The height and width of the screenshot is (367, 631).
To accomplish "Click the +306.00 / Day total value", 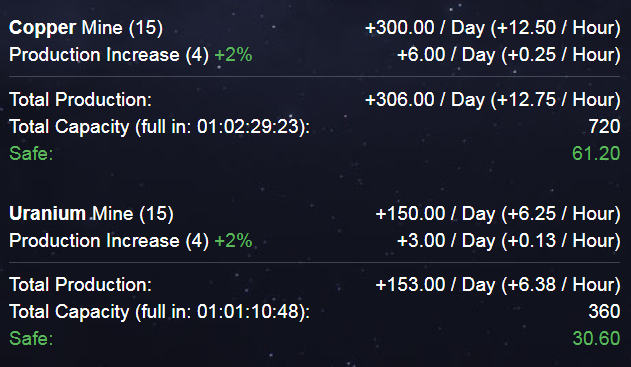I will (425, 99).
